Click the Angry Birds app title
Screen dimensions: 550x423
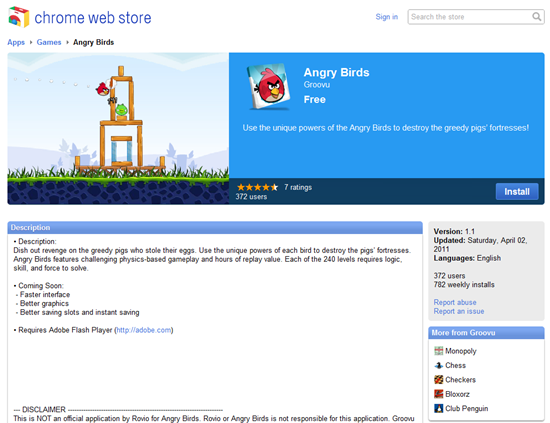[336, 72]
